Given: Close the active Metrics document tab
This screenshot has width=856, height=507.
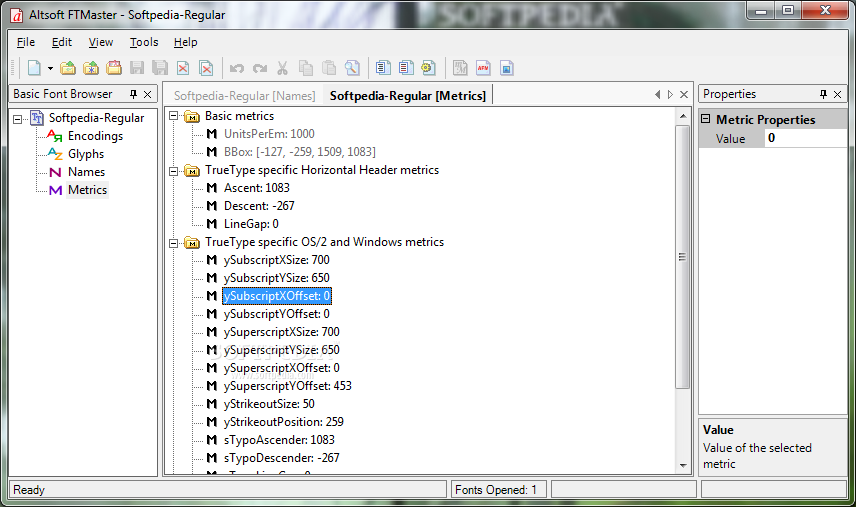Looking at the screenshot, I should 683,94.
